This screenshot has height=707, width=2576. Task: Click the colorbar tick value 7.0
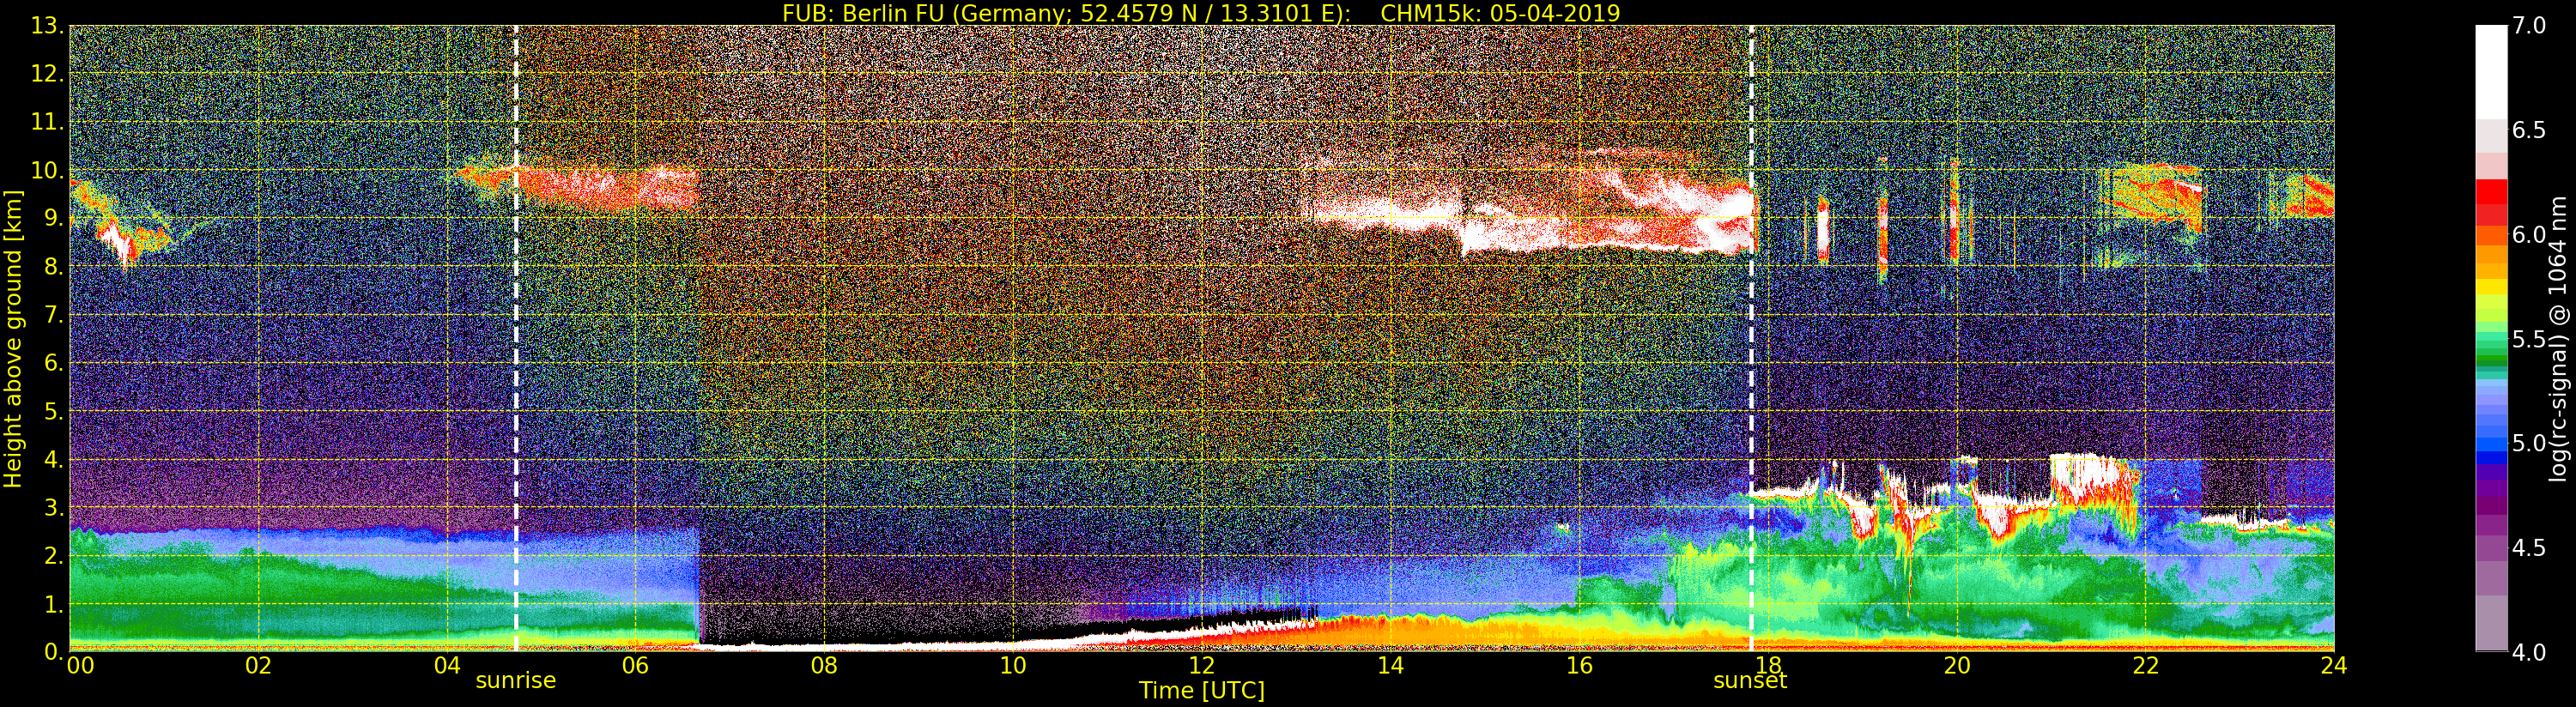[2529, 26]
